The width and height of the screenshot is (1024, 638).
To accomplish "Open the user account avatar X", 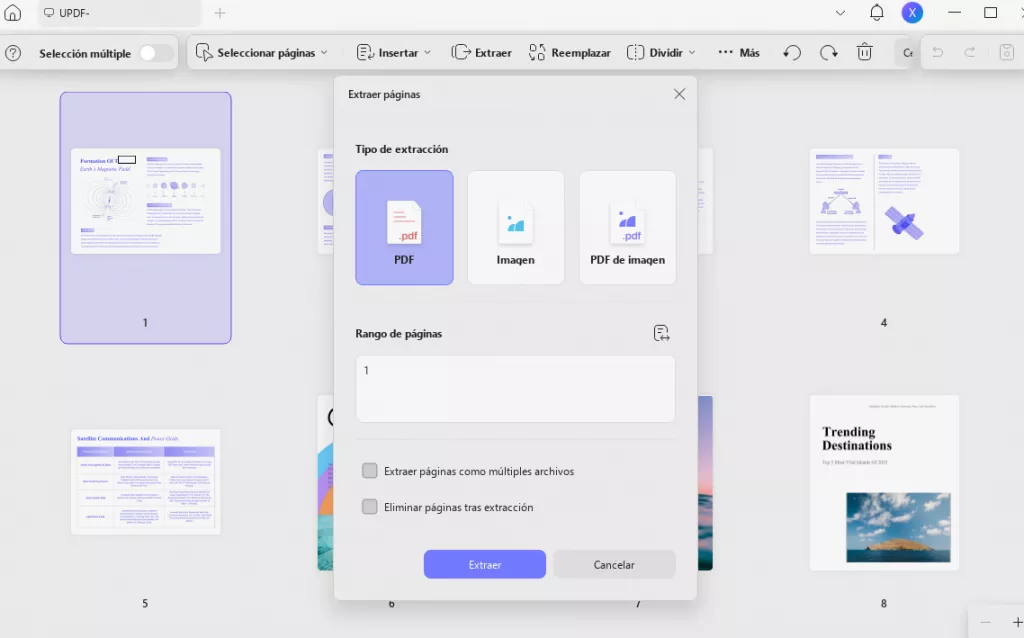I will [x=912, y=12].
